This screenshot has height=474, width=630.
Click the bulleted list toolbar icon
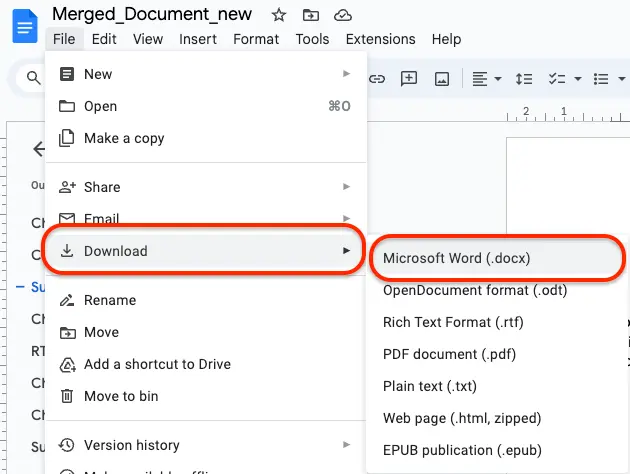pos(601,79)
